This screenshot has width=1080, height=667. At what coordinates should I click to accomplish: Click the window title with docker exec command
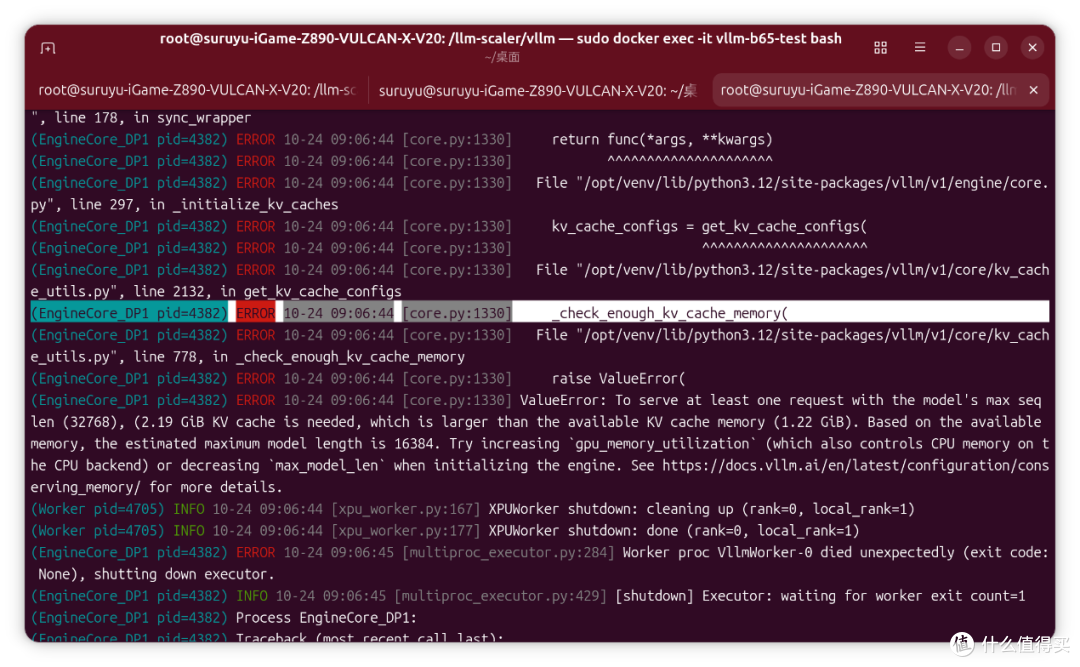click(501, 39)
